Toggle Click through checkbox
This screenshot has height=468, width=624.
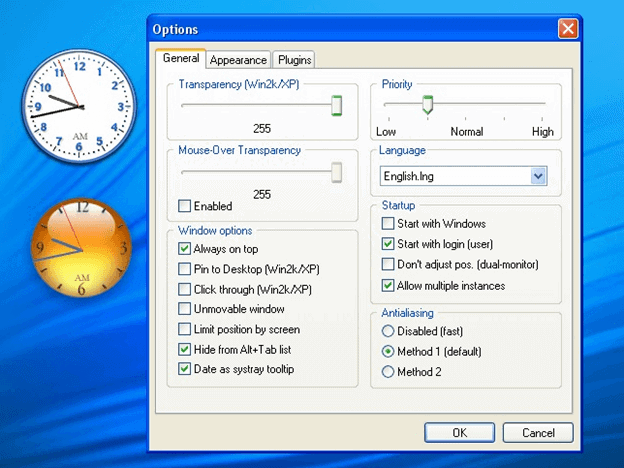185,289
